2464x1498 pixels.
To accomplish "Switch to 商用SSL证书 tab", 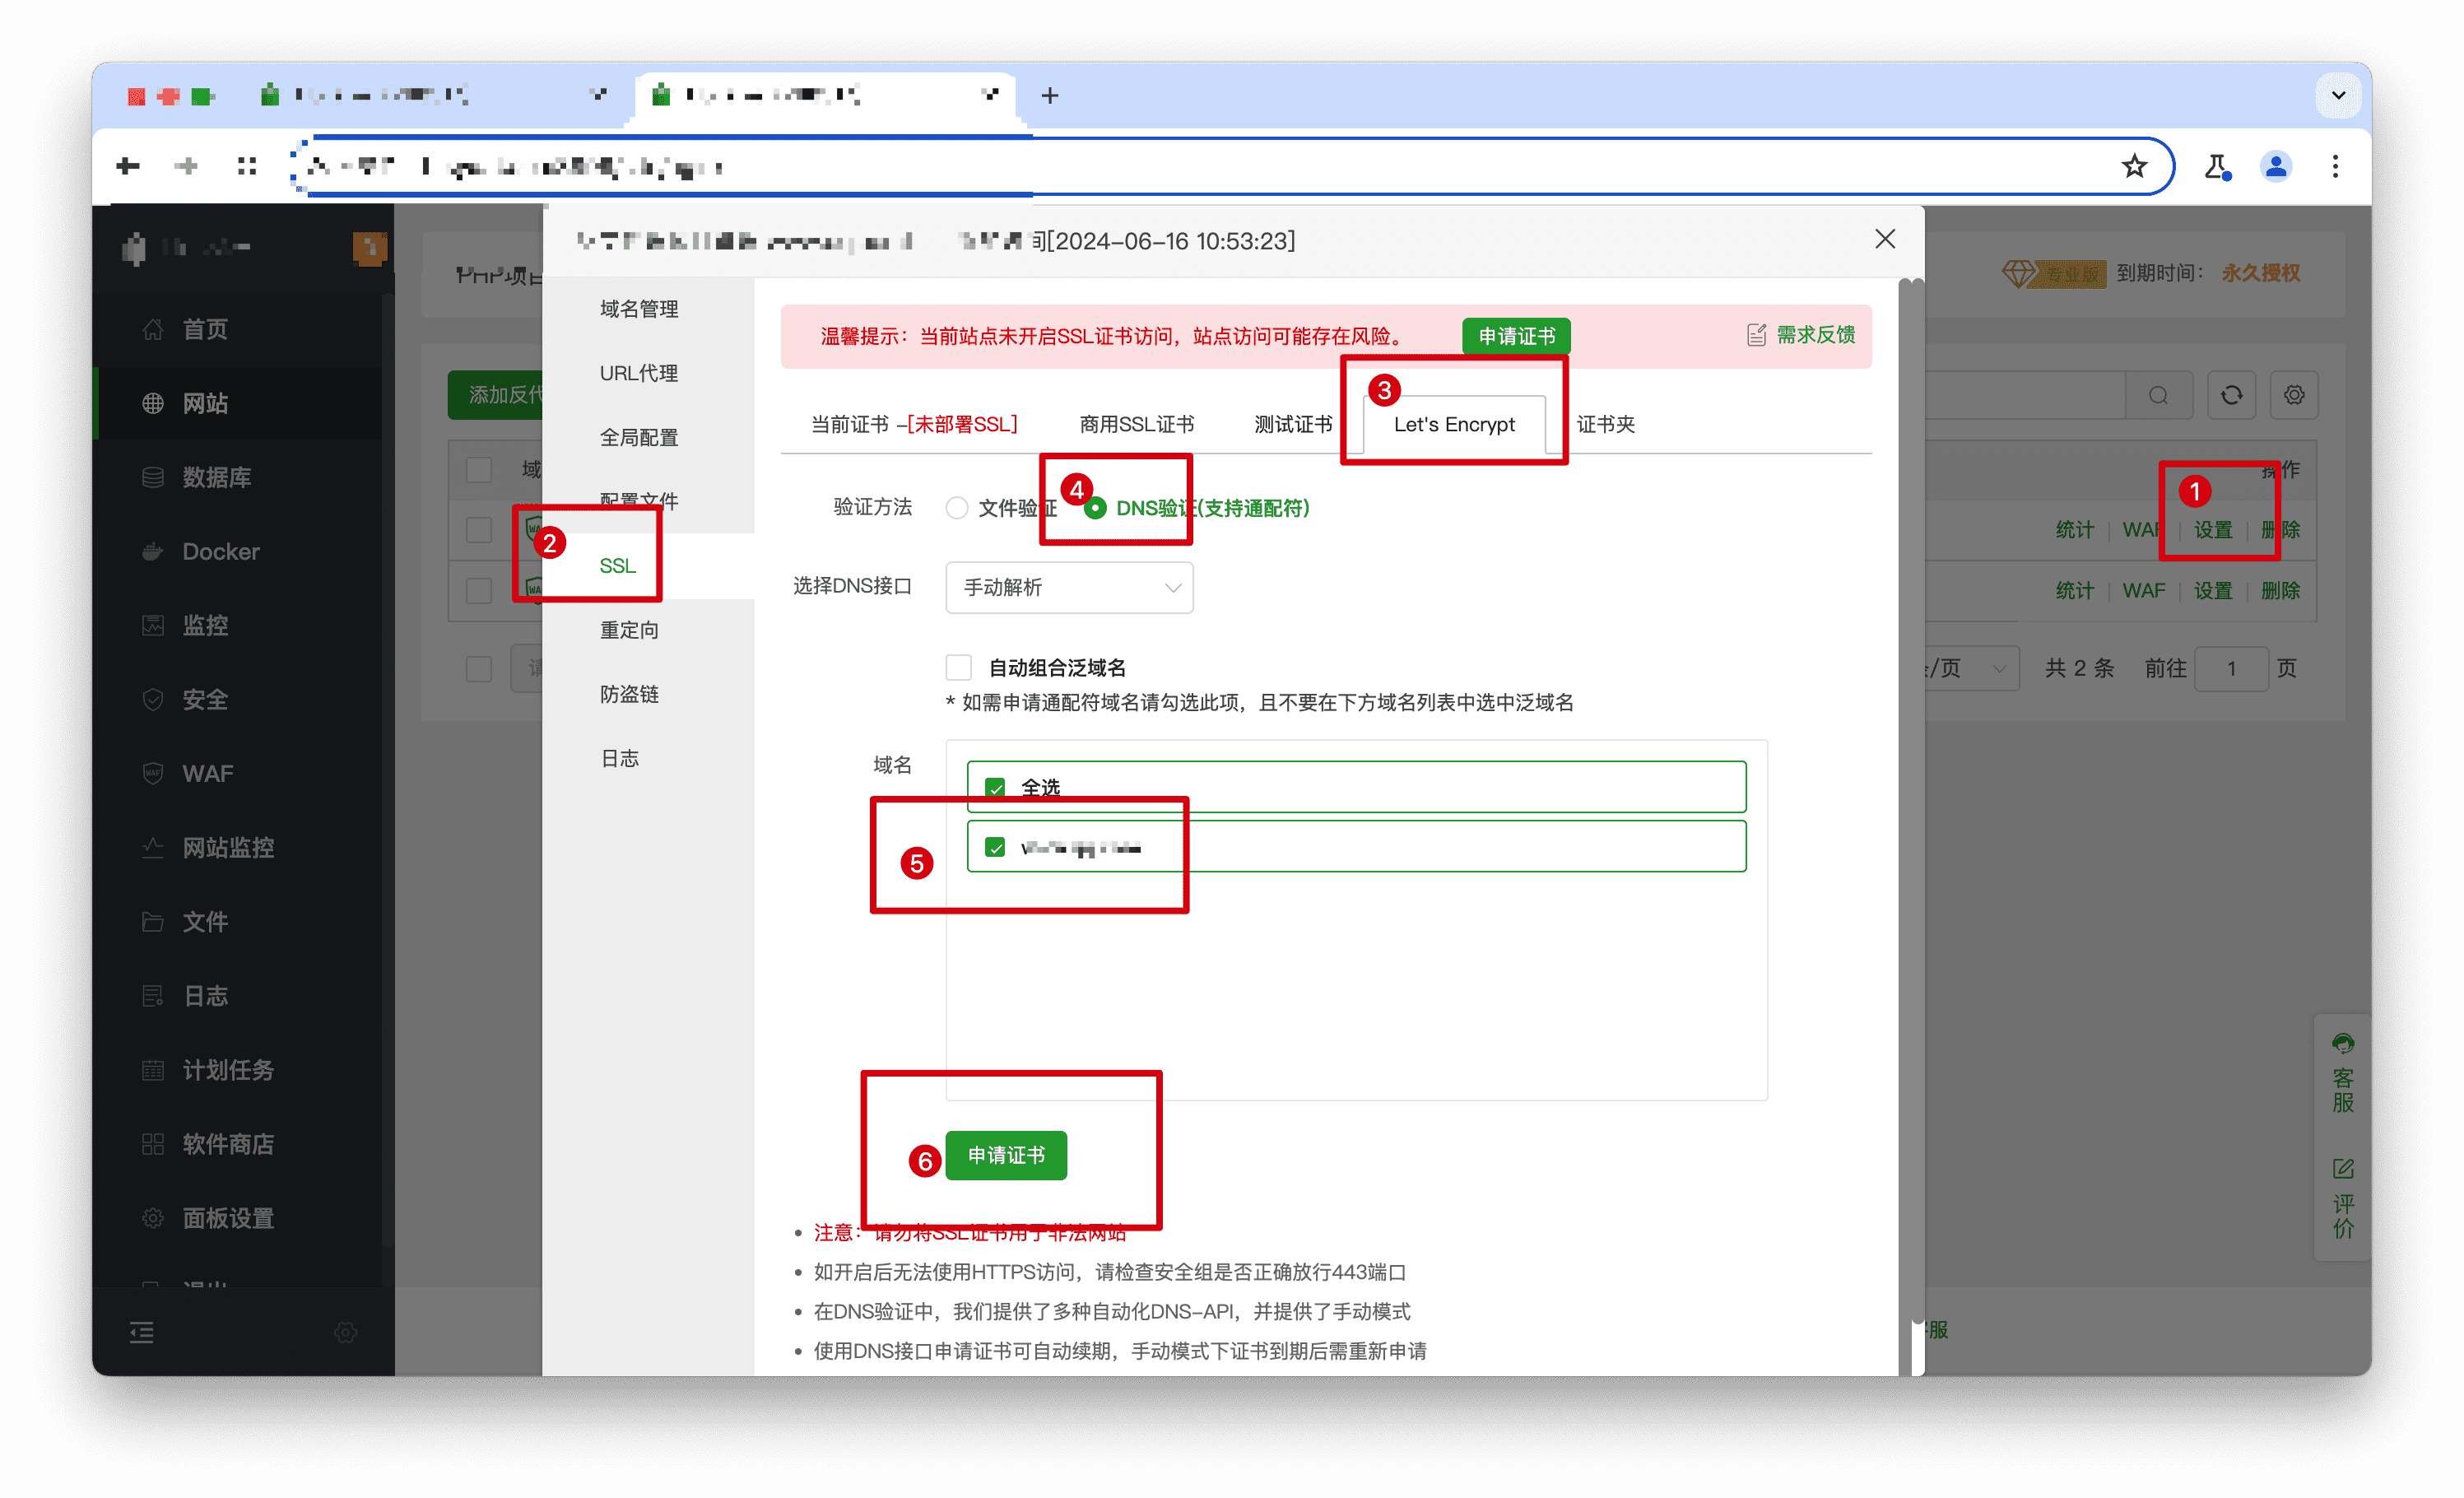I will (1136, 424).
